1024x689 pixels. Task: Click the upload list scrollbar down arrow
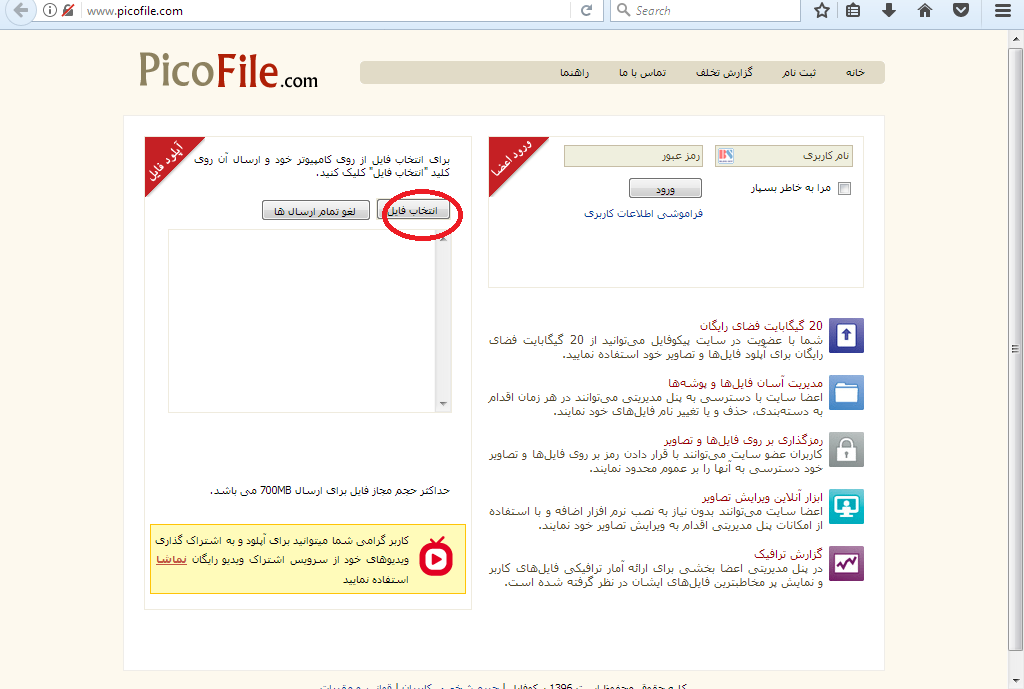click(x=444, y=404)
